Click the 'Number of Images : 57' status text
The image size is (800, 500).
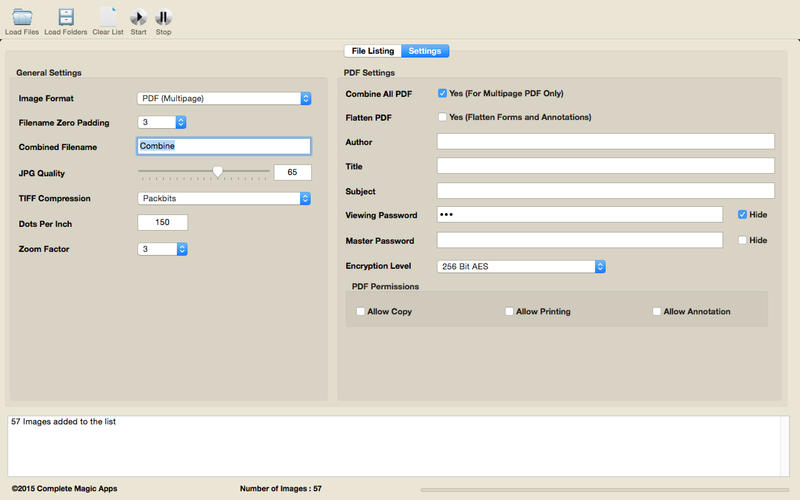pyautogui.click(x=281, y=488)
